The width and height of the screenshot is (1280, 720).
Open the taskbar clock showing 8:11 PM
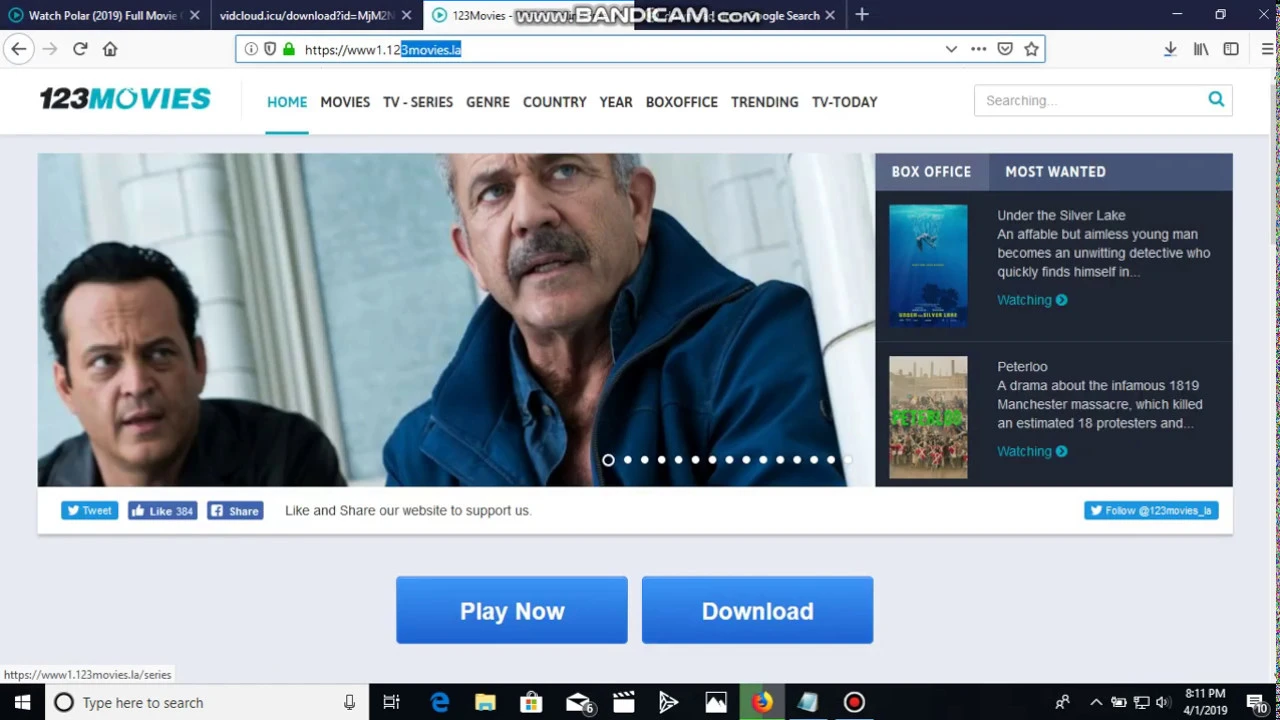(x=1205, y=702)
